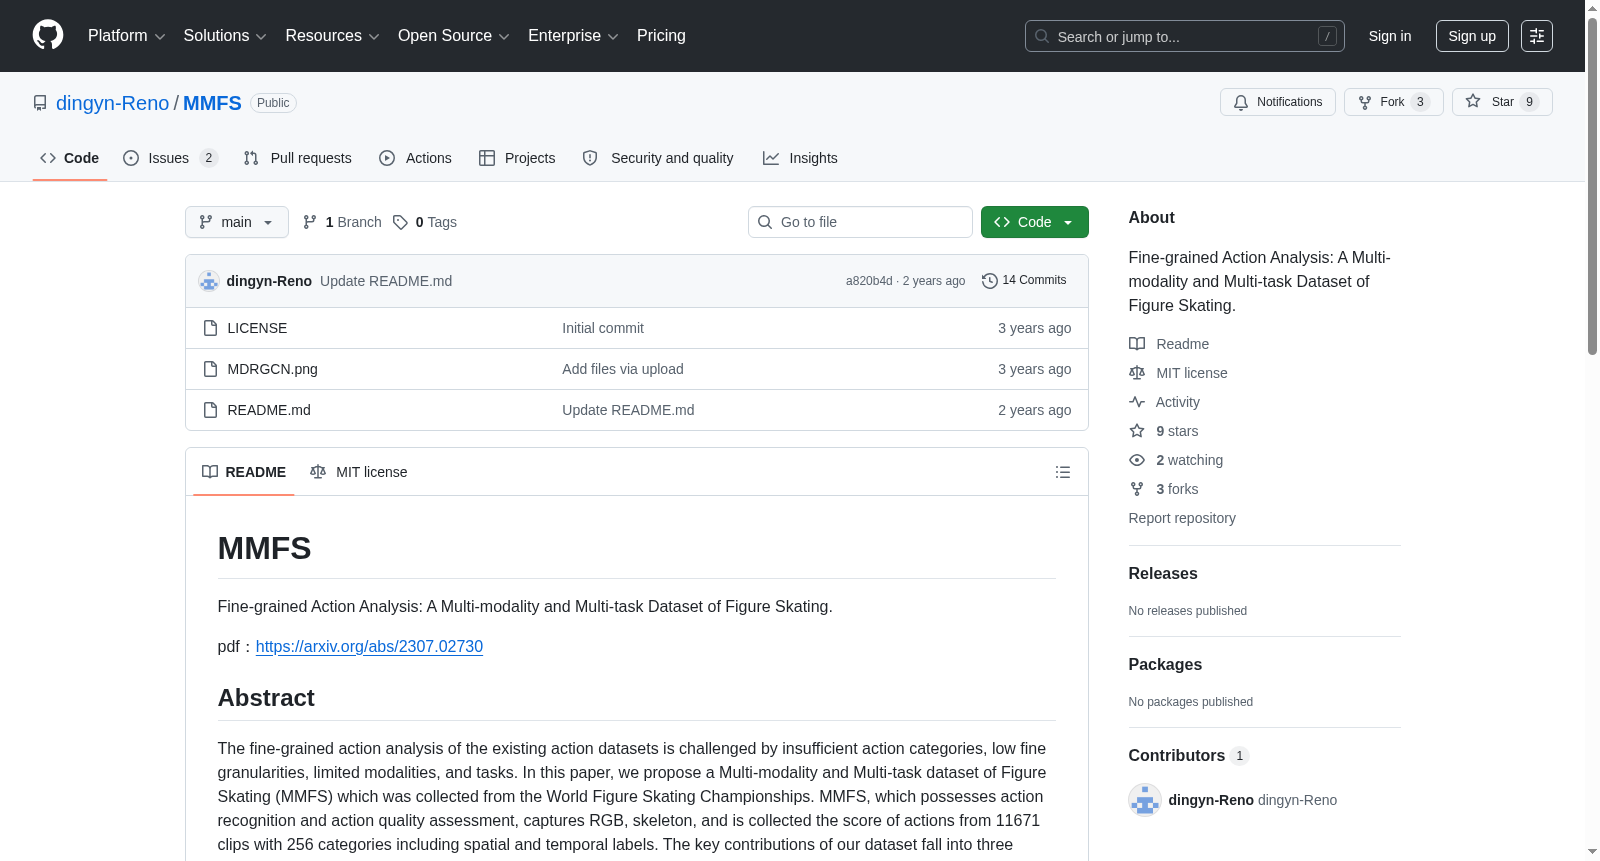Screen dimensions: 1600x861
Task: Click the dingyn-Reno commit author avatar
Action: click(x=209, y=281)
